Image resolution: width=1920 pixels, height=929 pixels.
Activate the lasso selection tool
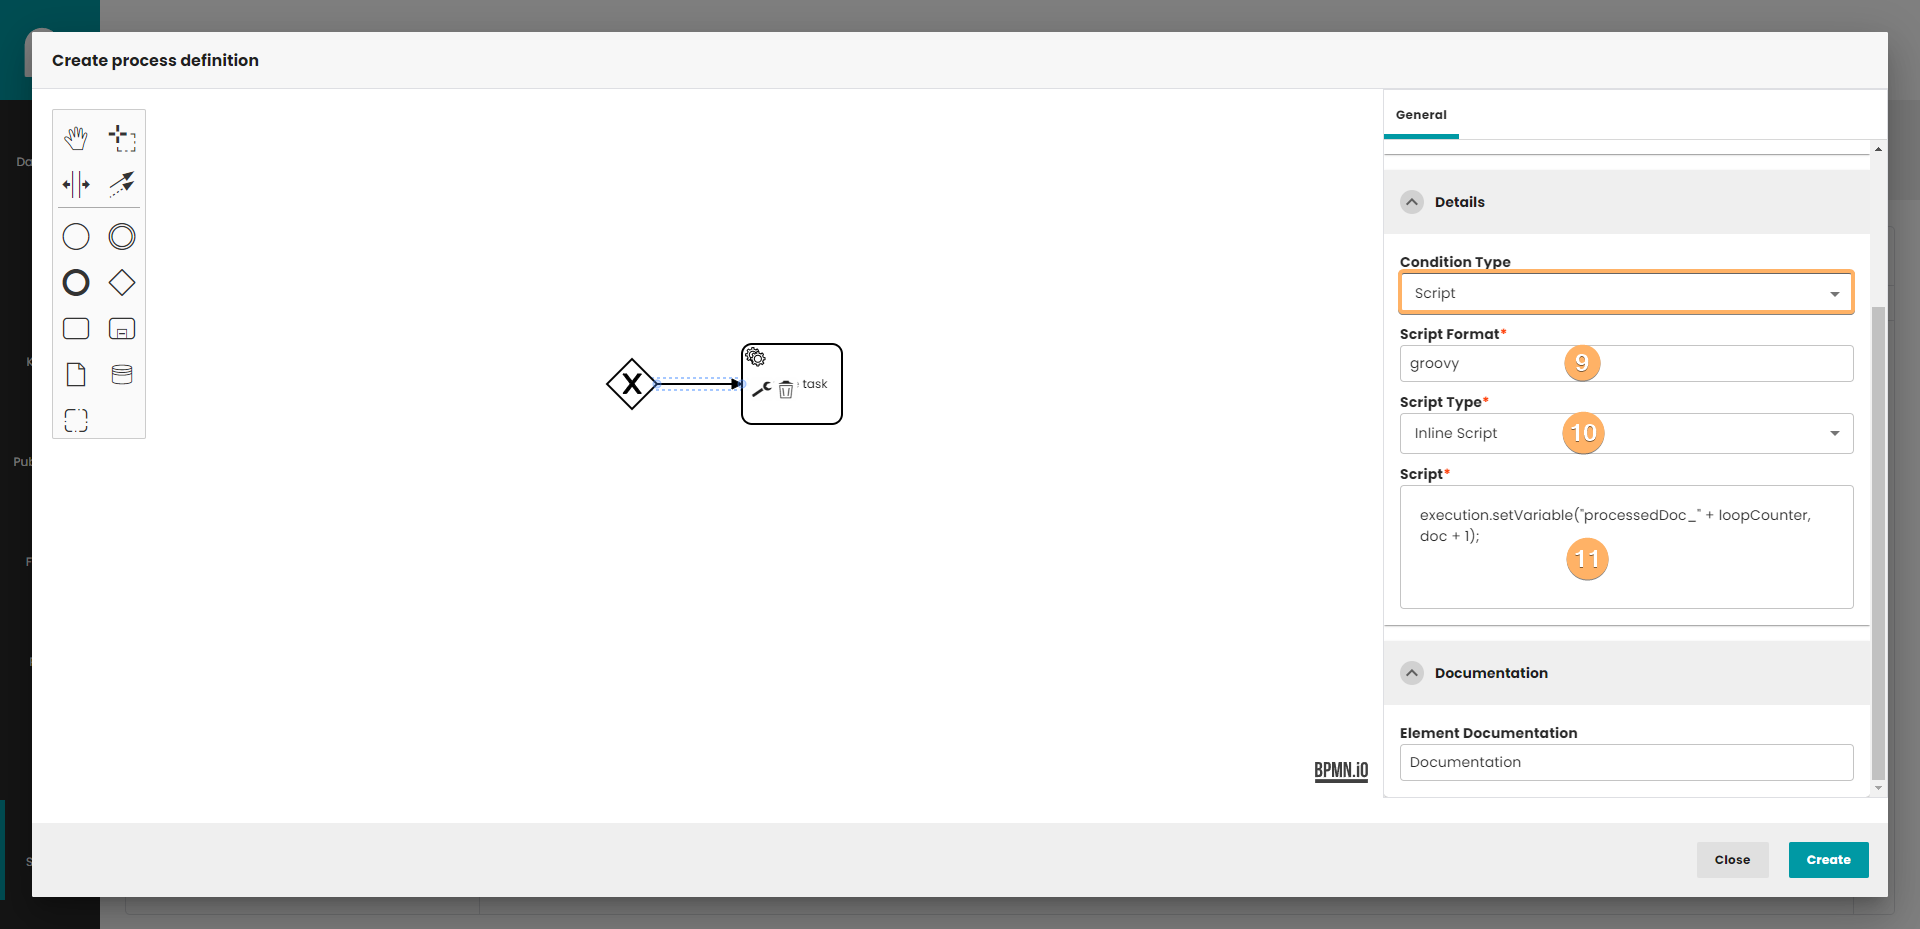(122, 138)
